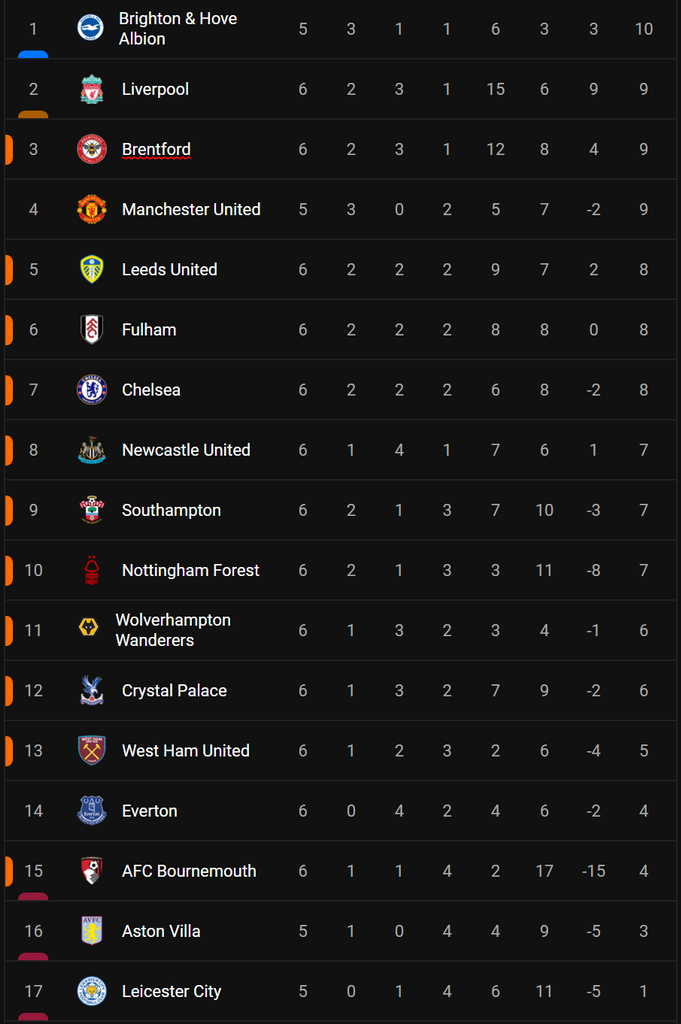The width and height of the screenshot is (681, 1024).
Task: Open the Everton team page link
Action: point(149,811)
